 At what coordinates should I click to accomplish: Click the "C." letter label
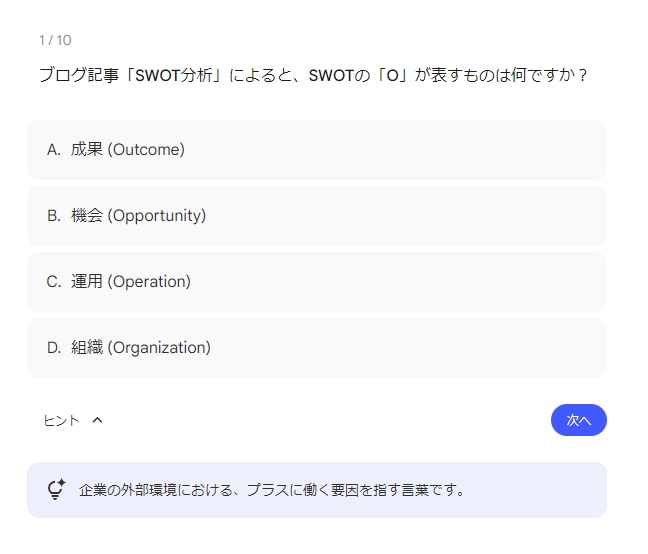click(x=54, y=282)
